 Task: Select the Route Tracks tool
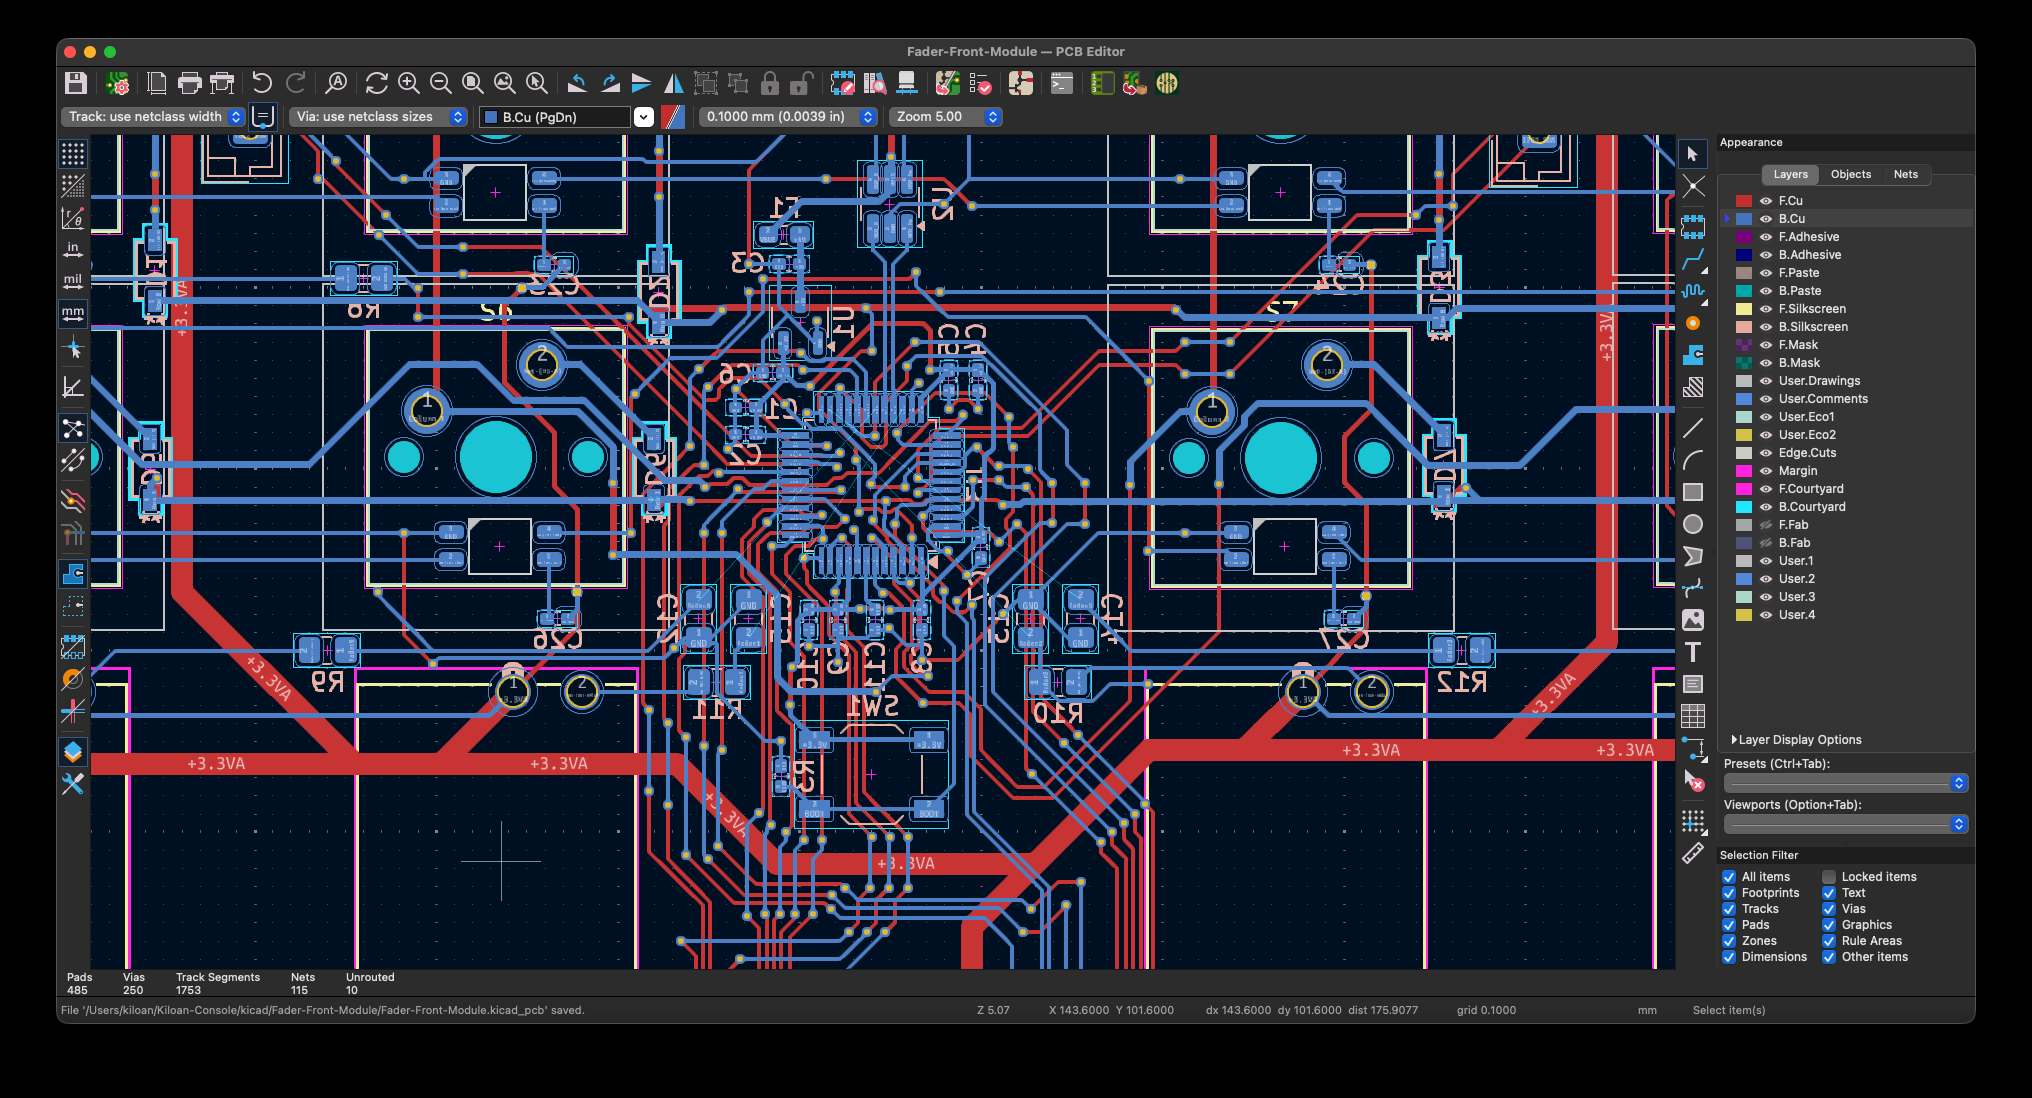(1692, 259)
